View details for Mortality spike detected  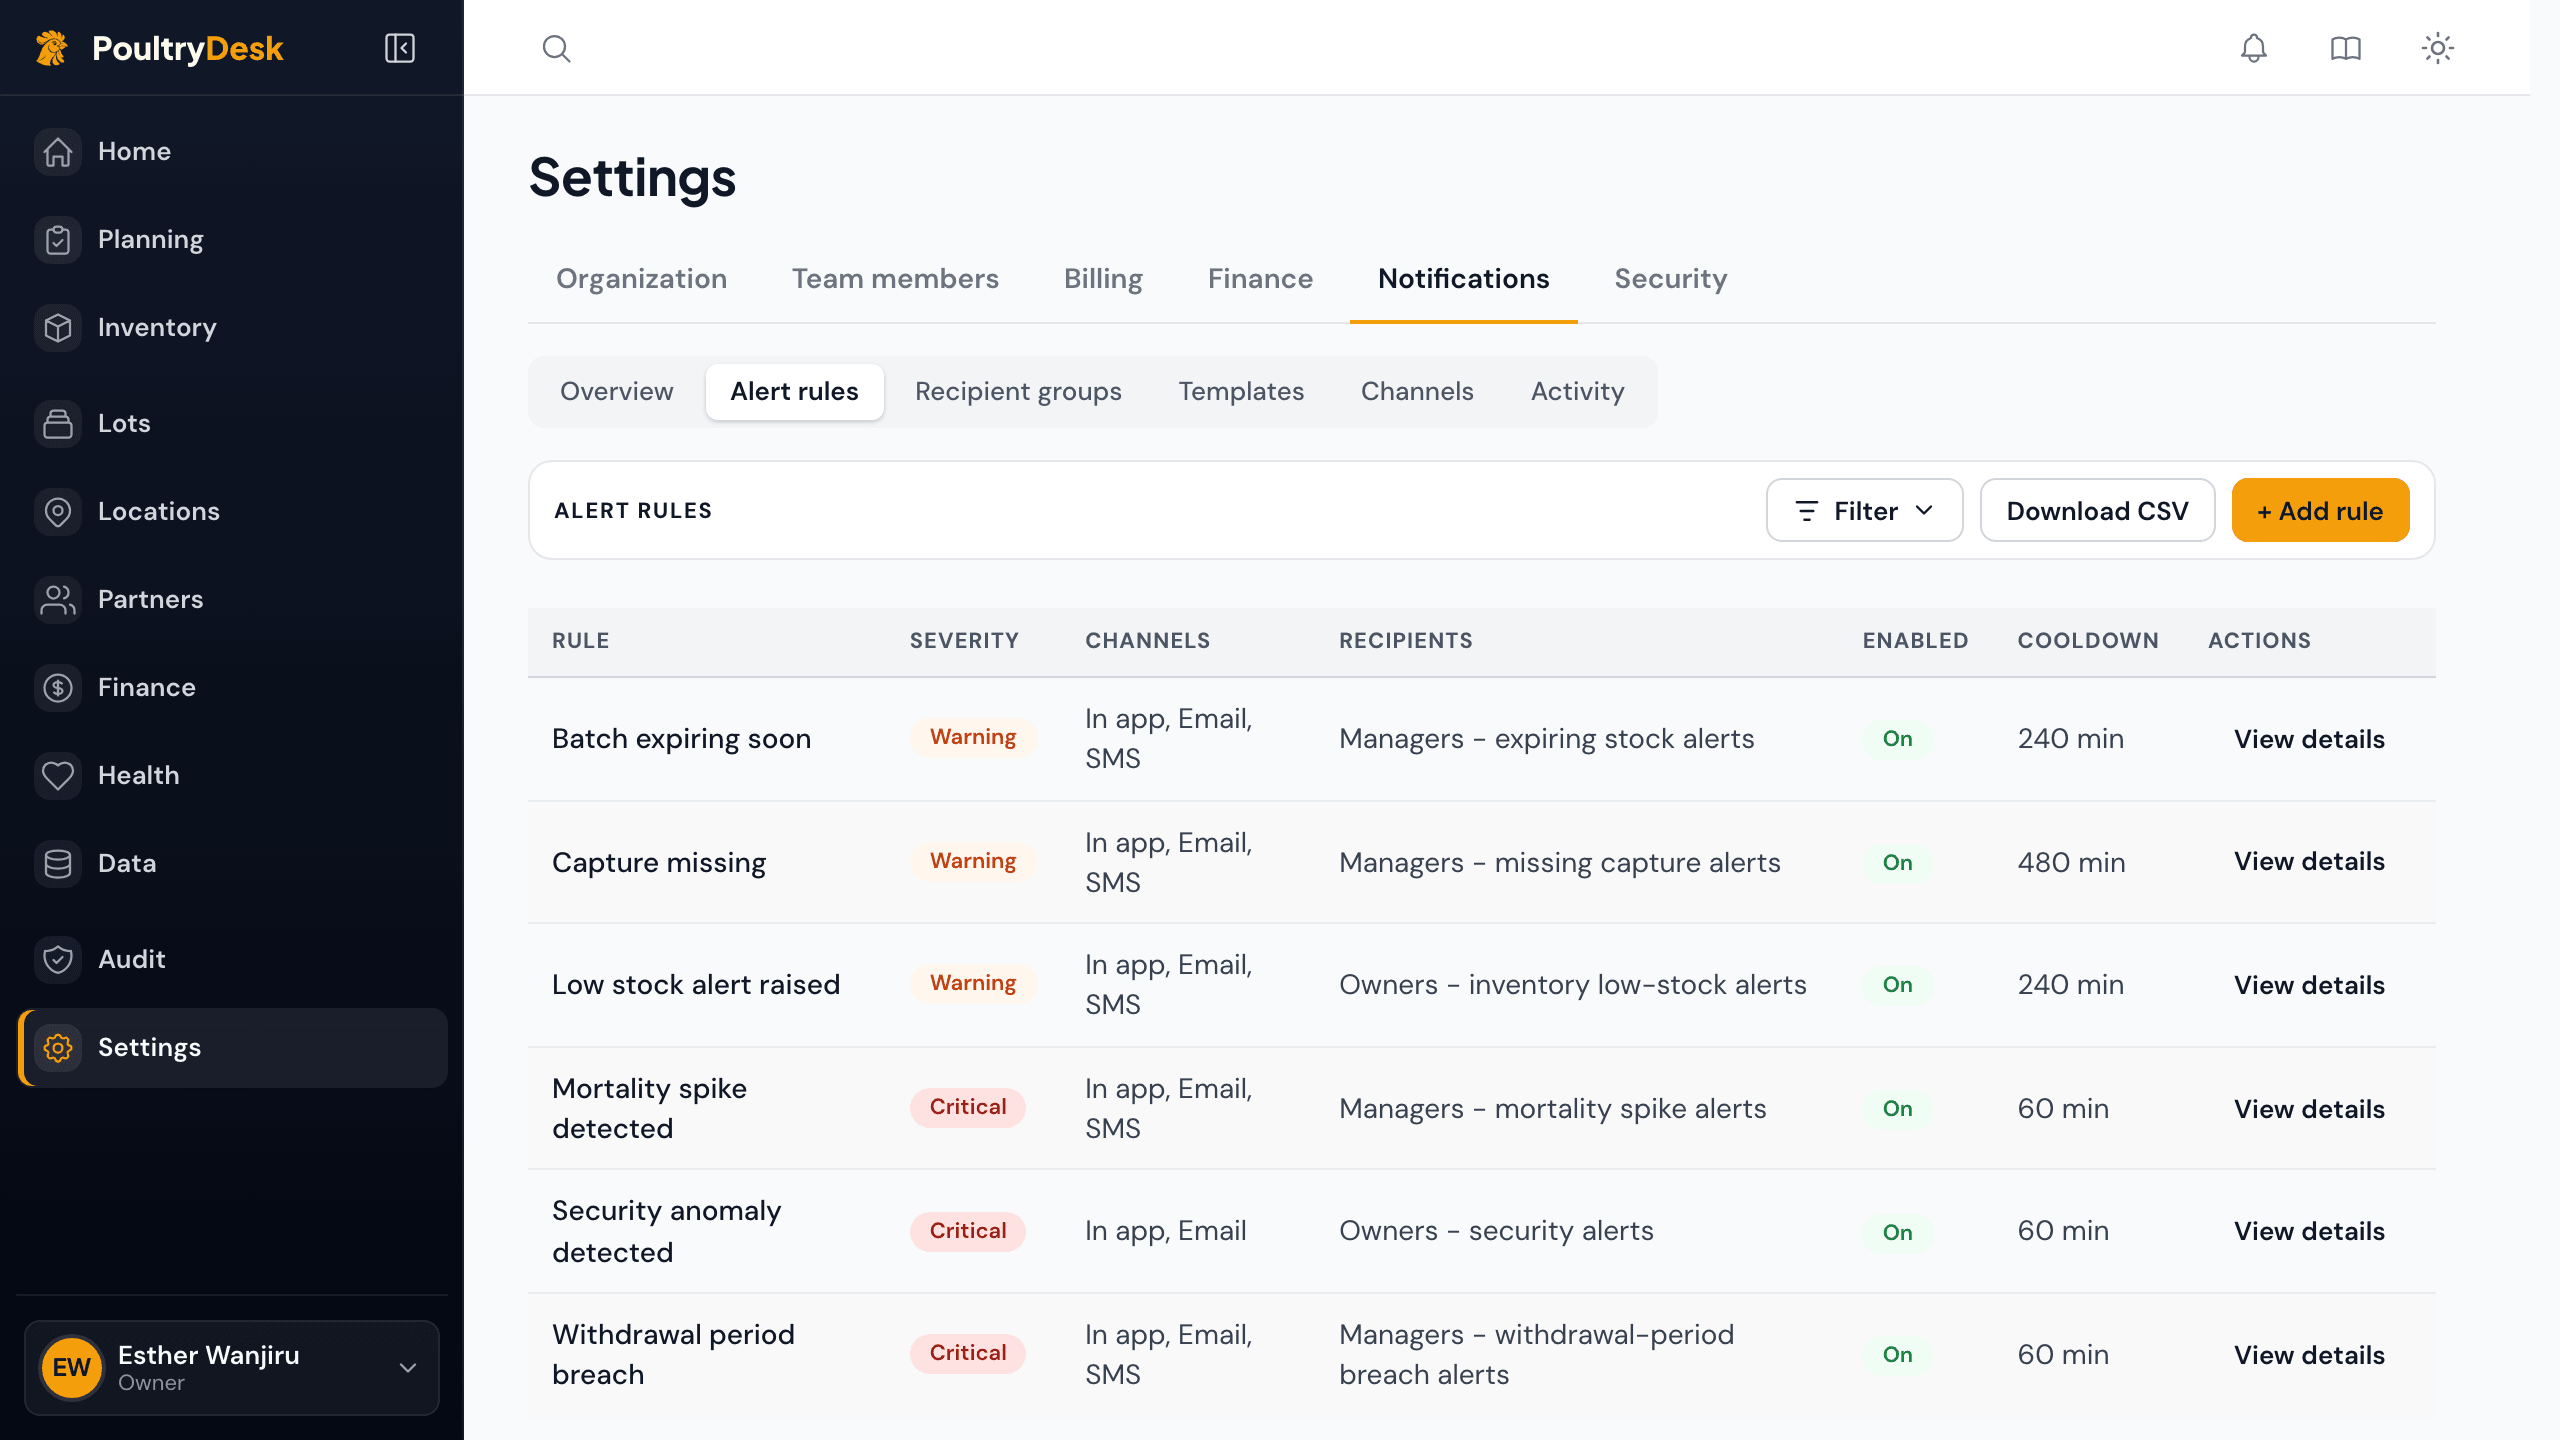point(2309,1110)
